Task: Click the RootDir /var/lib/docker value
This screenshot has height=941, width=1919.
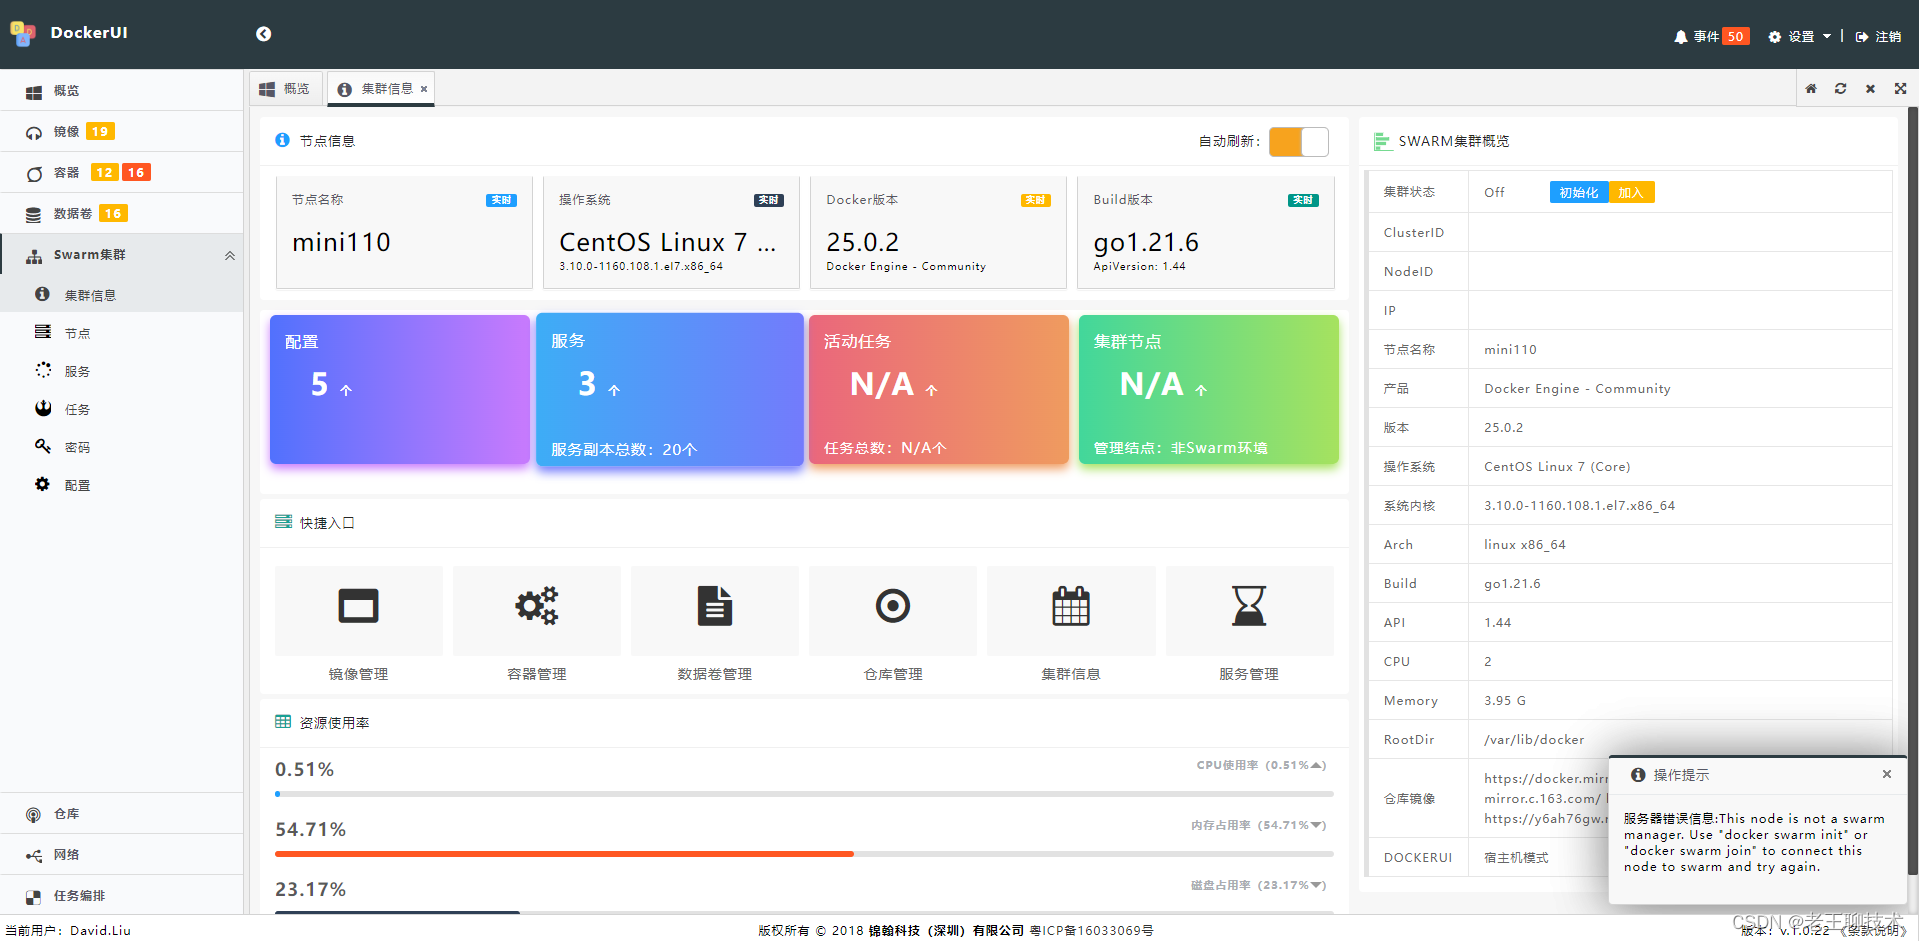Action: [x=1534, y=740]
